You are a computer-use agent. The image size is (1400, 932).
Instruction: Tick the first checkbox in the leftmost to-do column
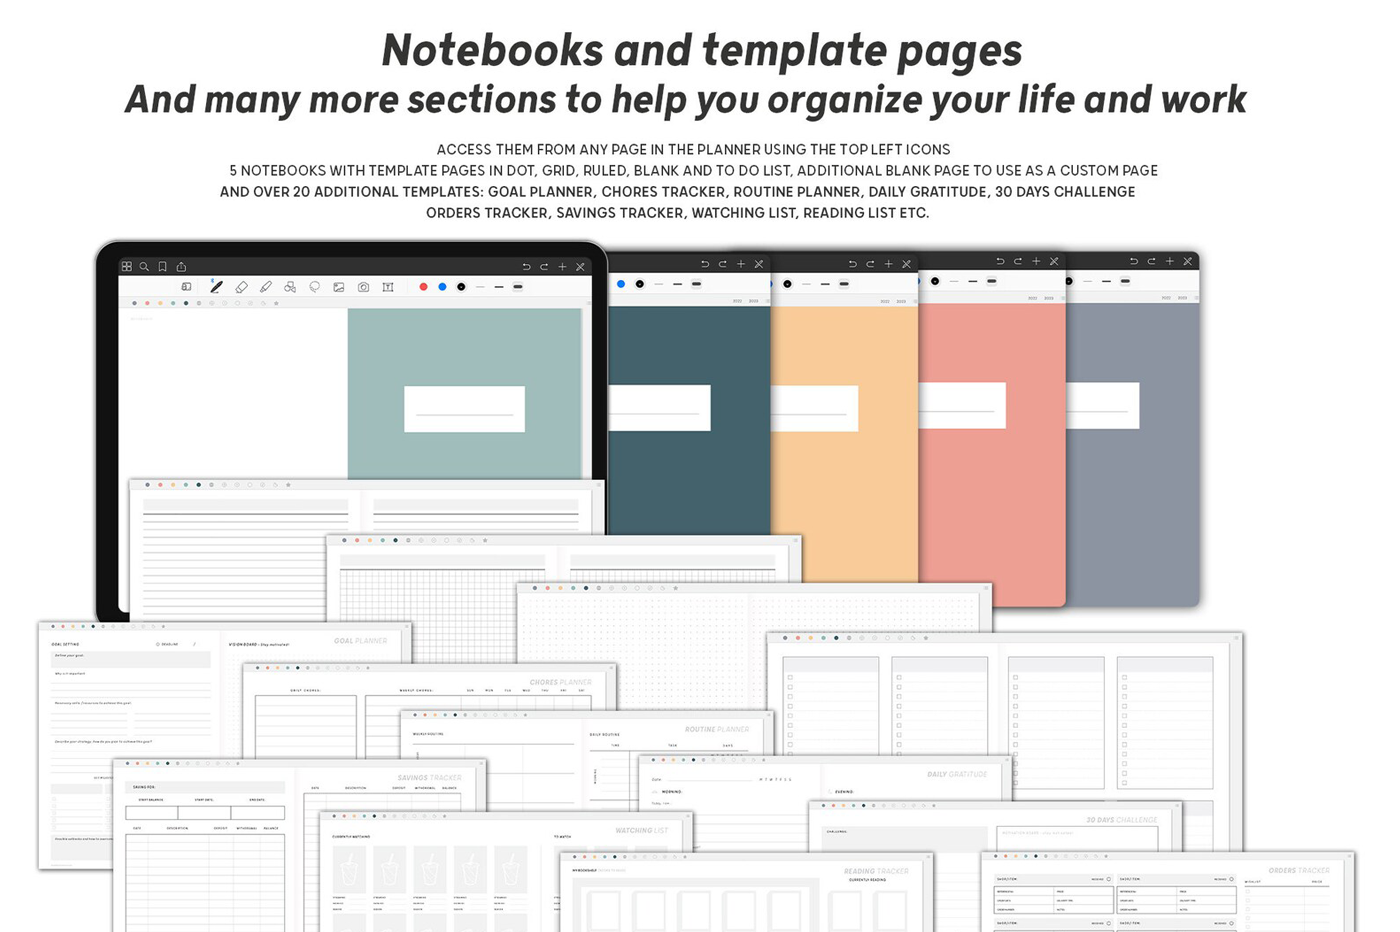pyautogui.click(x=790, y=677)
